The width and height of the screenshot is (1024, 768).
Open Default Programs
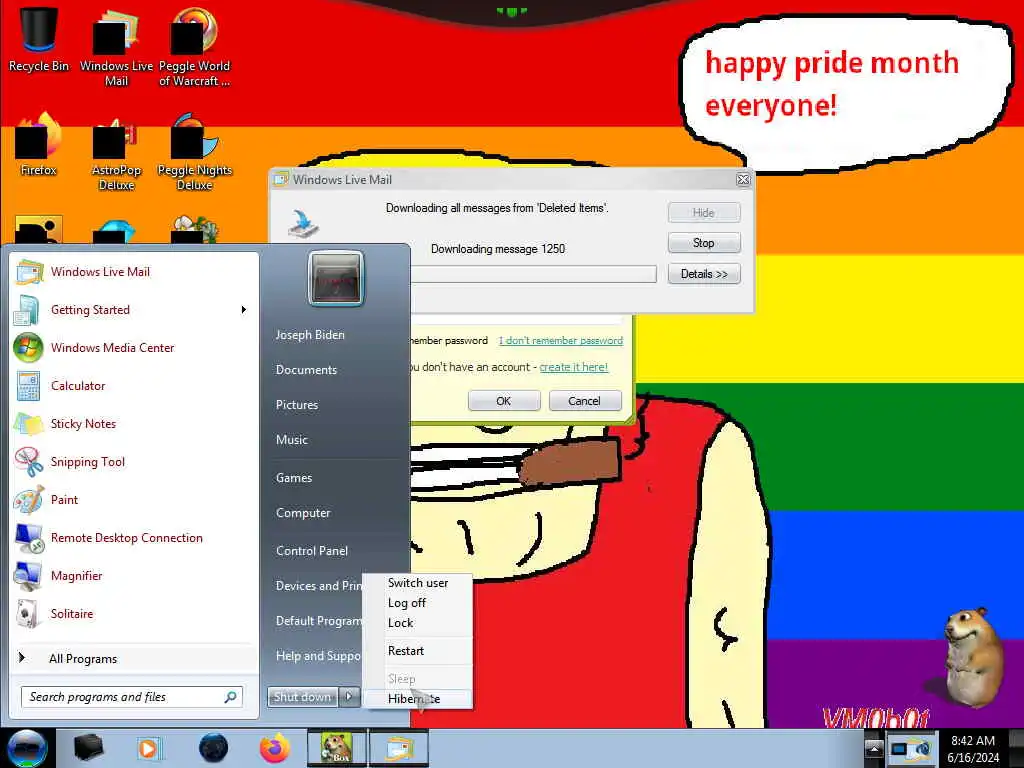[317, 621]
